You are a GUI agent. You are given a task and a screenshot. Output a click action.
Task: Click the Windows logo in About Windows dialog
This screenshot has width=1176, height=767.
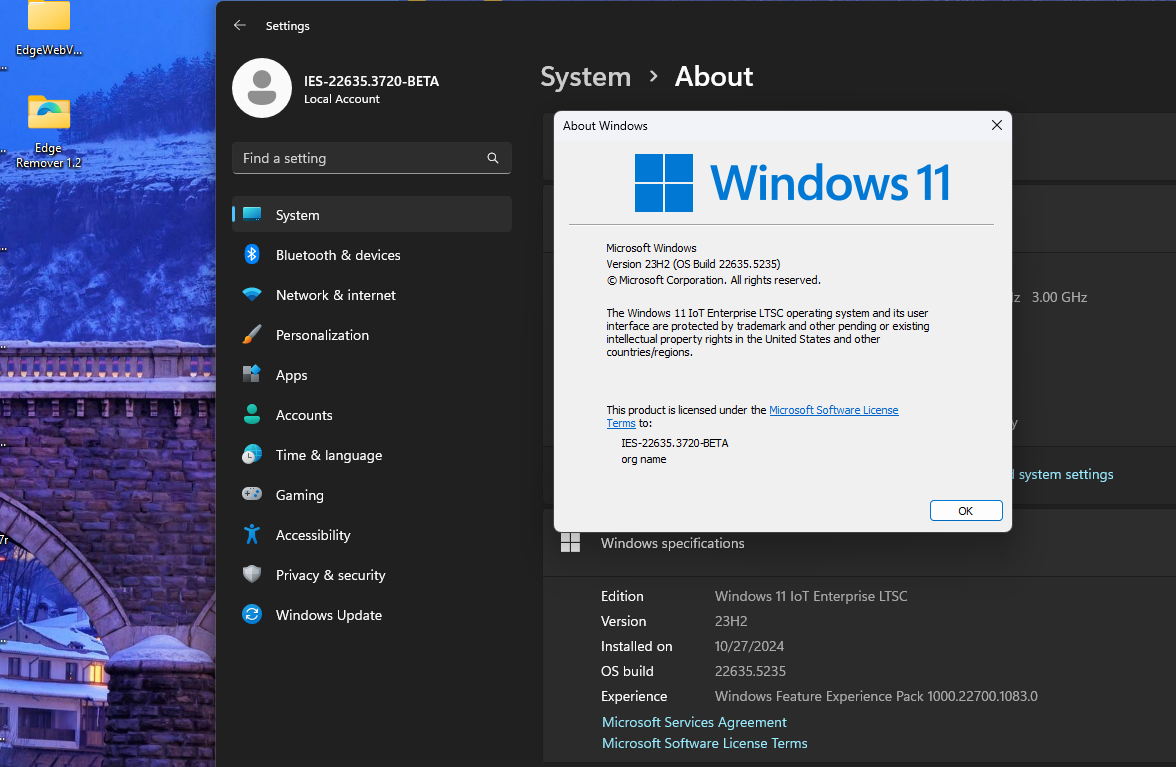(x=664, y=183)
